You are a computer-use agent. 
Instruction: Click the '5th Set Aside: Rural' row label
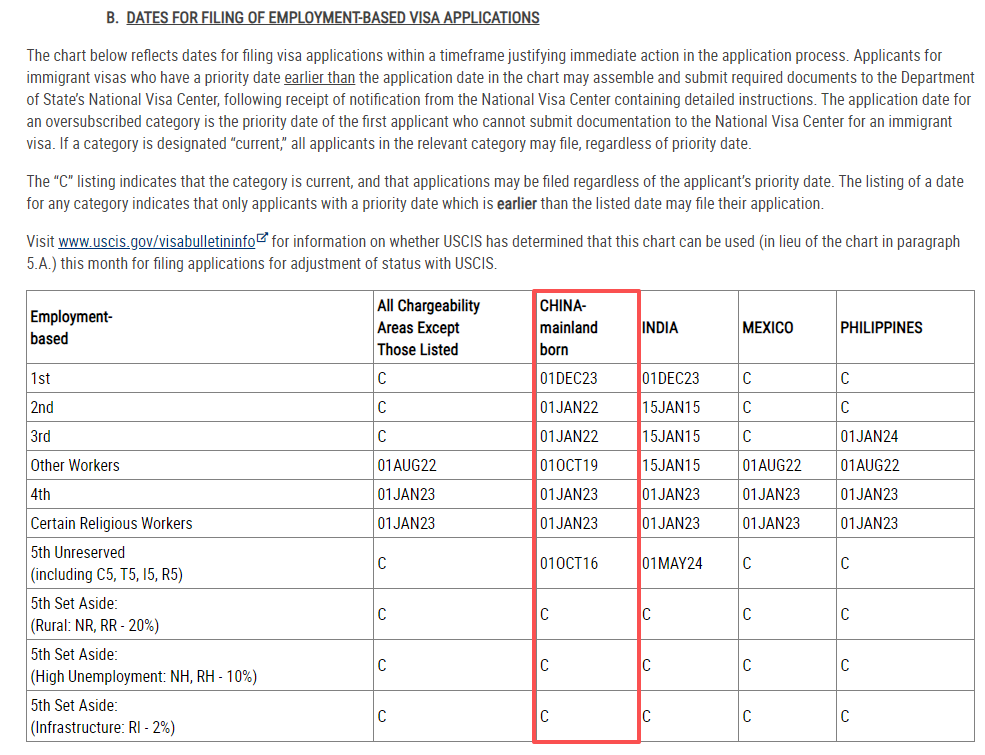pyautogui.click(x=94, y=614)
